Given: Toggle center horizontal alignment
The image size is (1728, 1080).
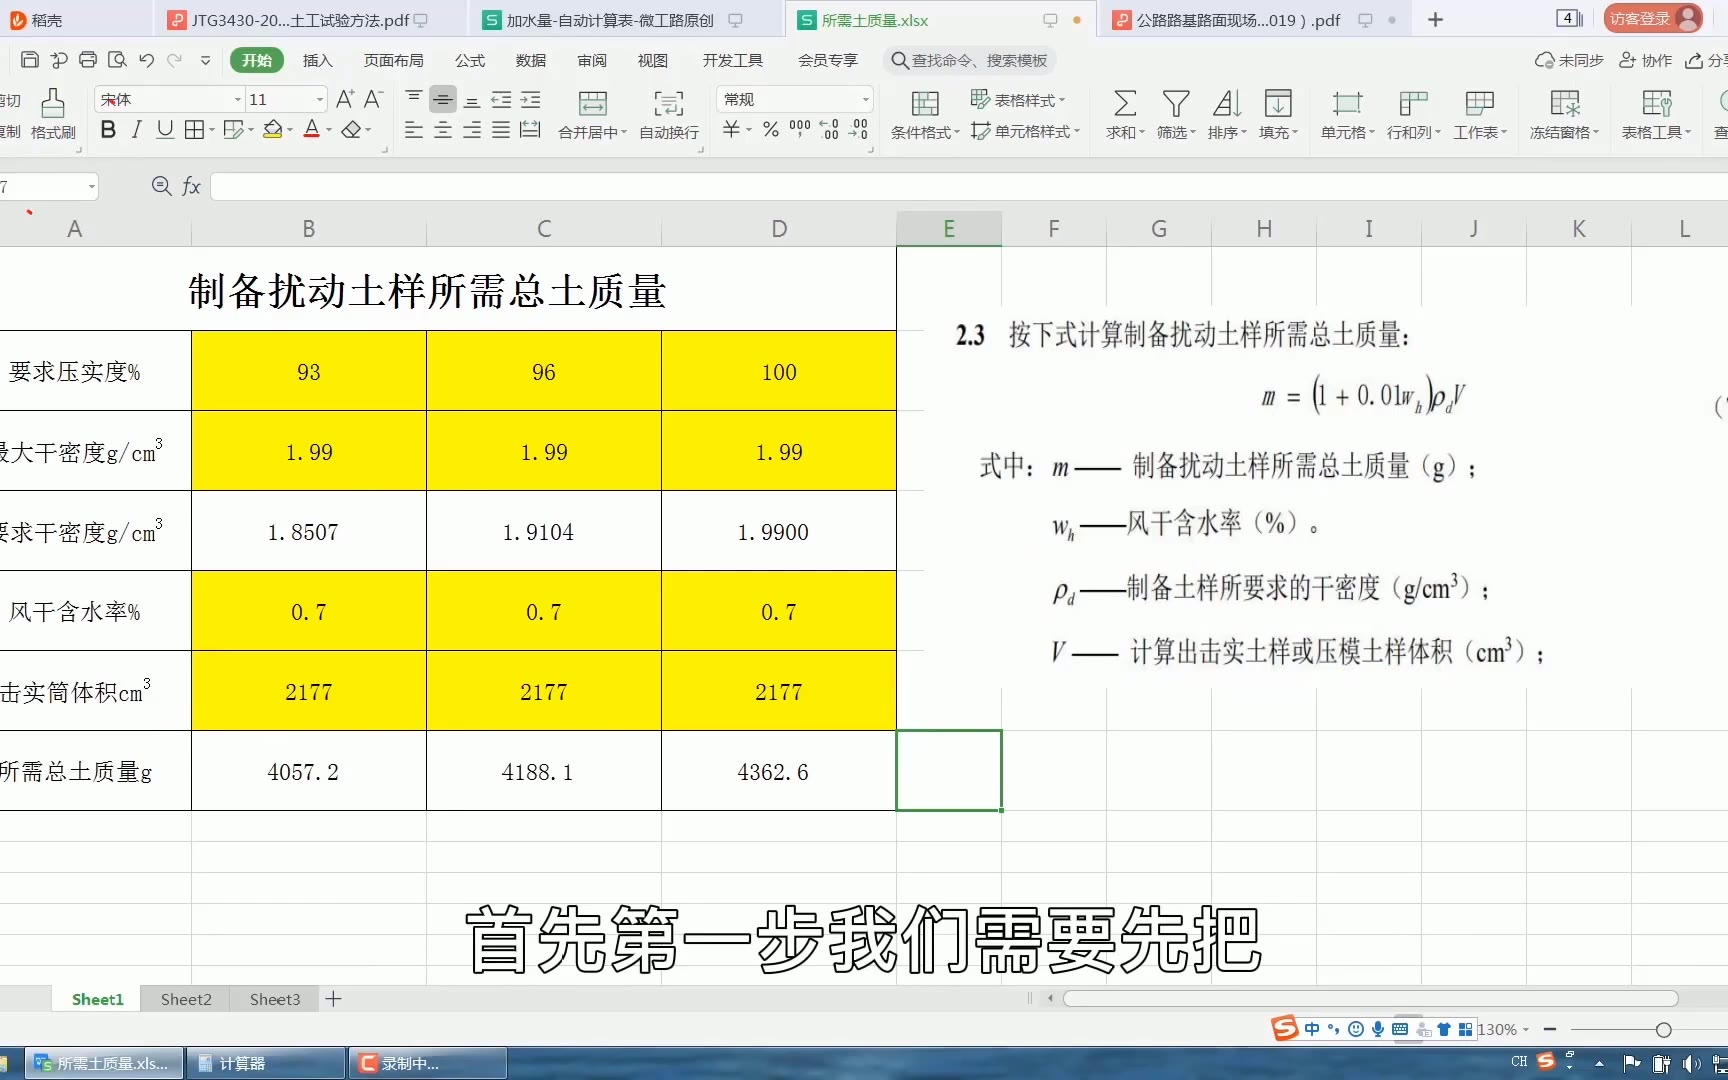Looking at the screenshot, I should coord(443,130).
